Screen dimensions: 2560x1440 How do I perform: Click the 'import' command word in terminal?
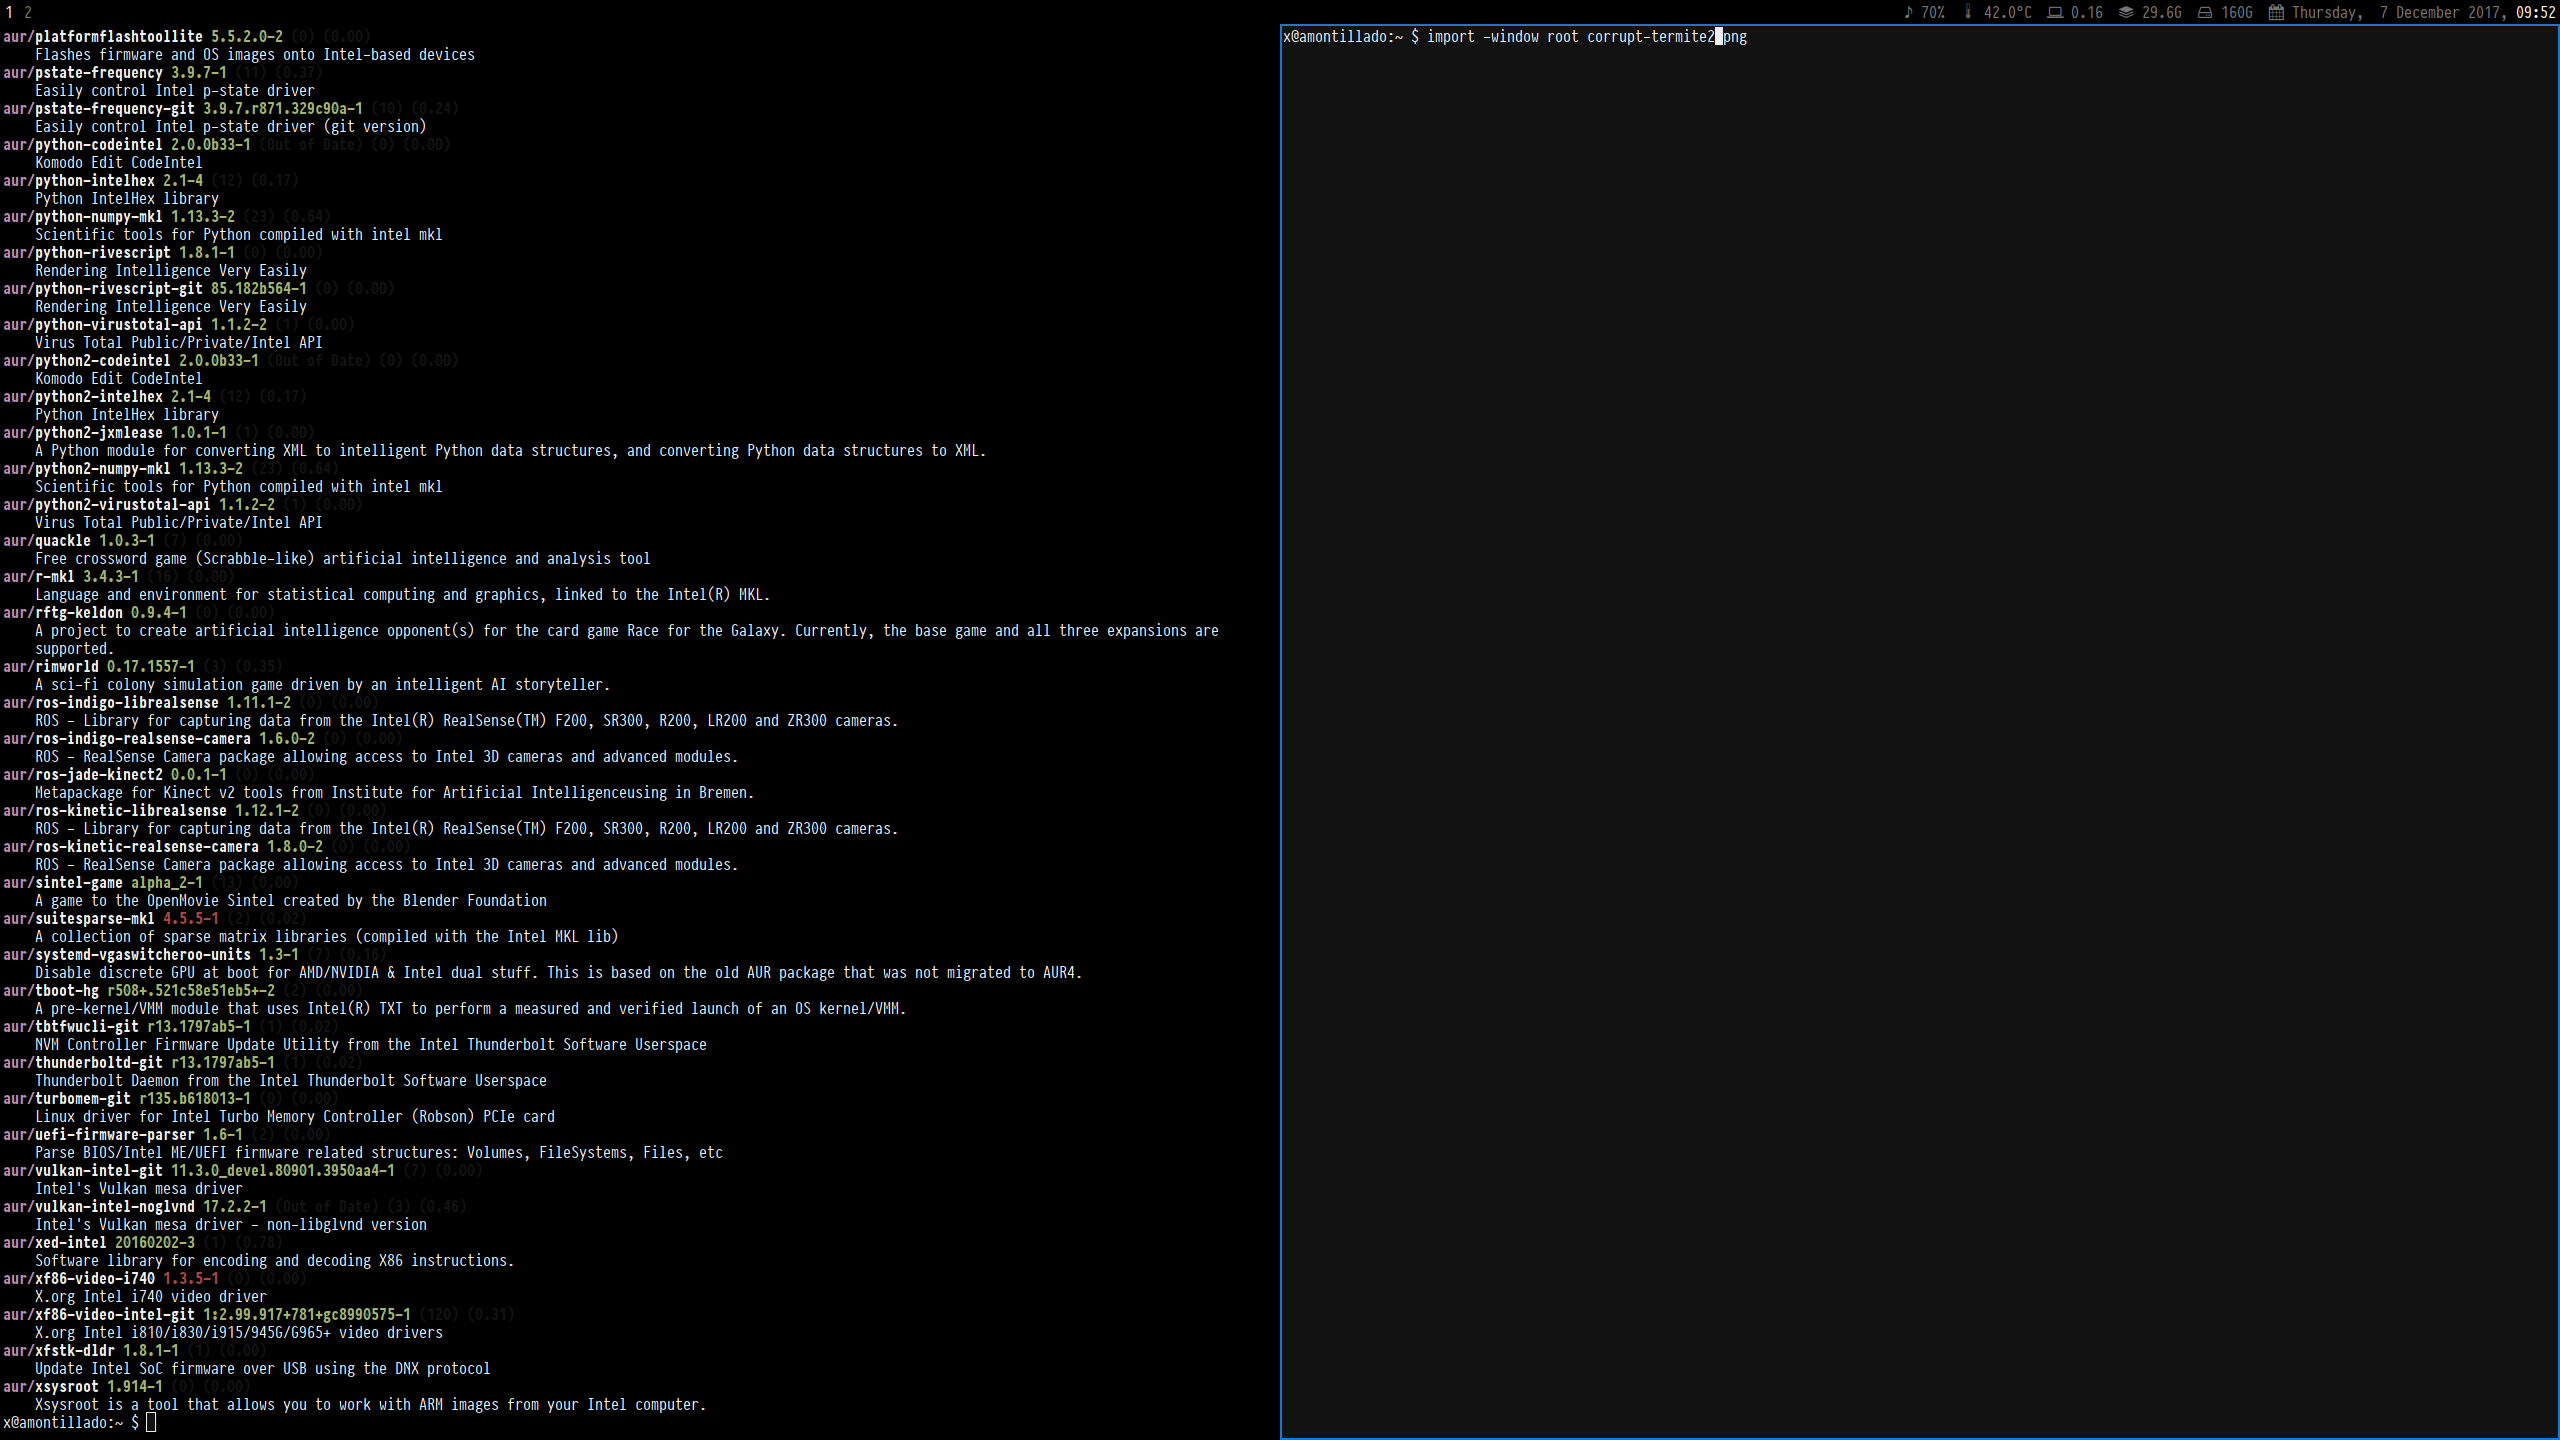(x=1450, y=37)
